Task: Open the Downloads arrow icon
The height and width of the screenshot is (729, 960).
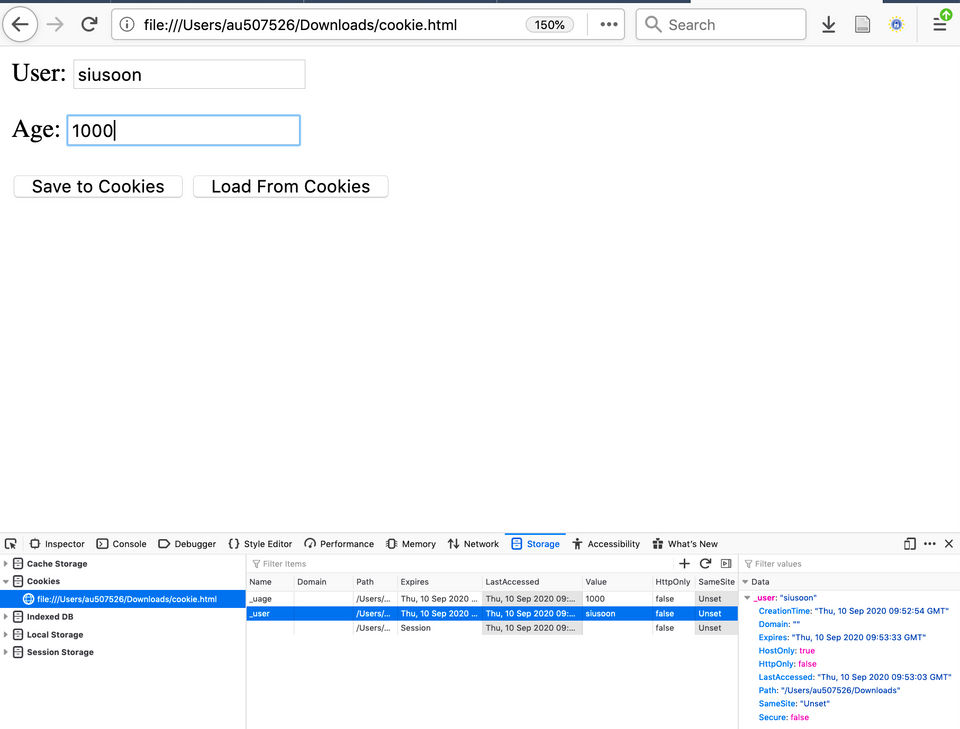Action: (828, 24)
